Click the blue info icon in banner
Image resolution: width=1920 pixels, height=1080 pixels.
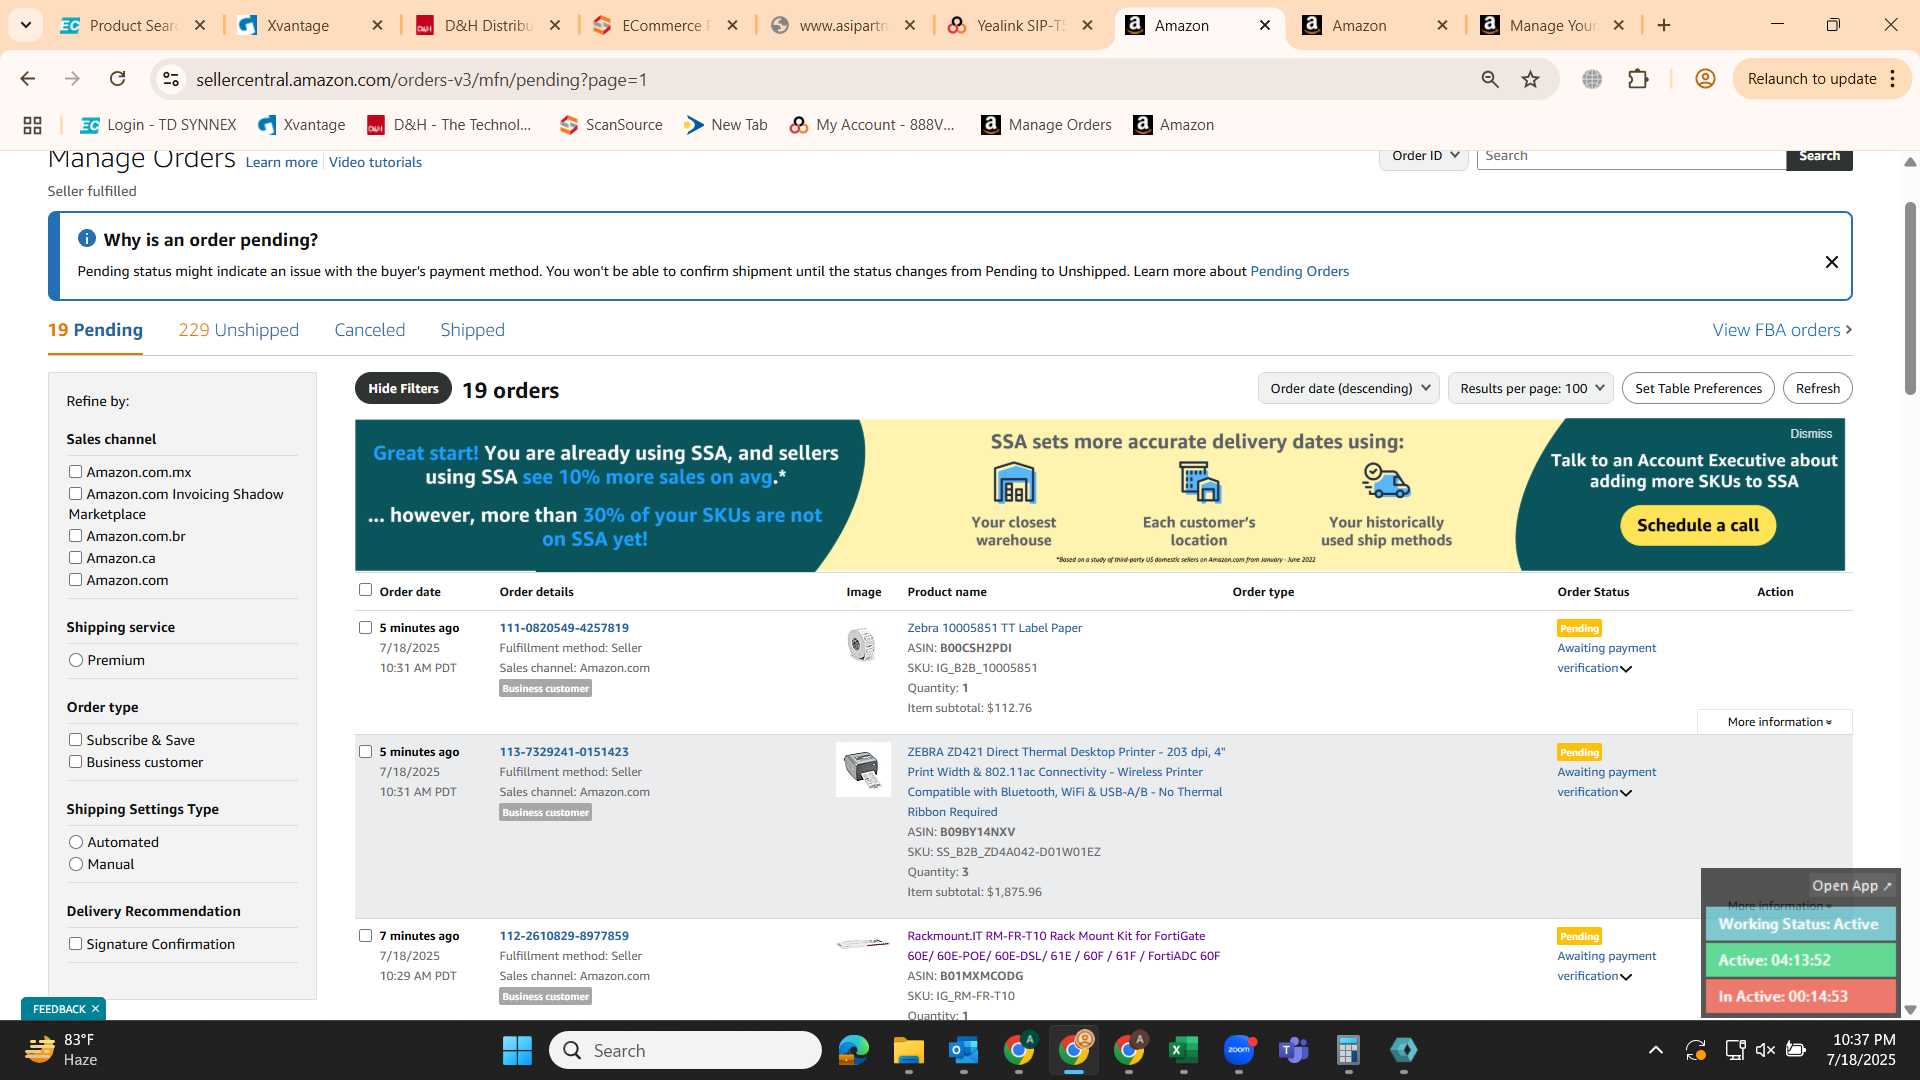click(x=87, y=239)
